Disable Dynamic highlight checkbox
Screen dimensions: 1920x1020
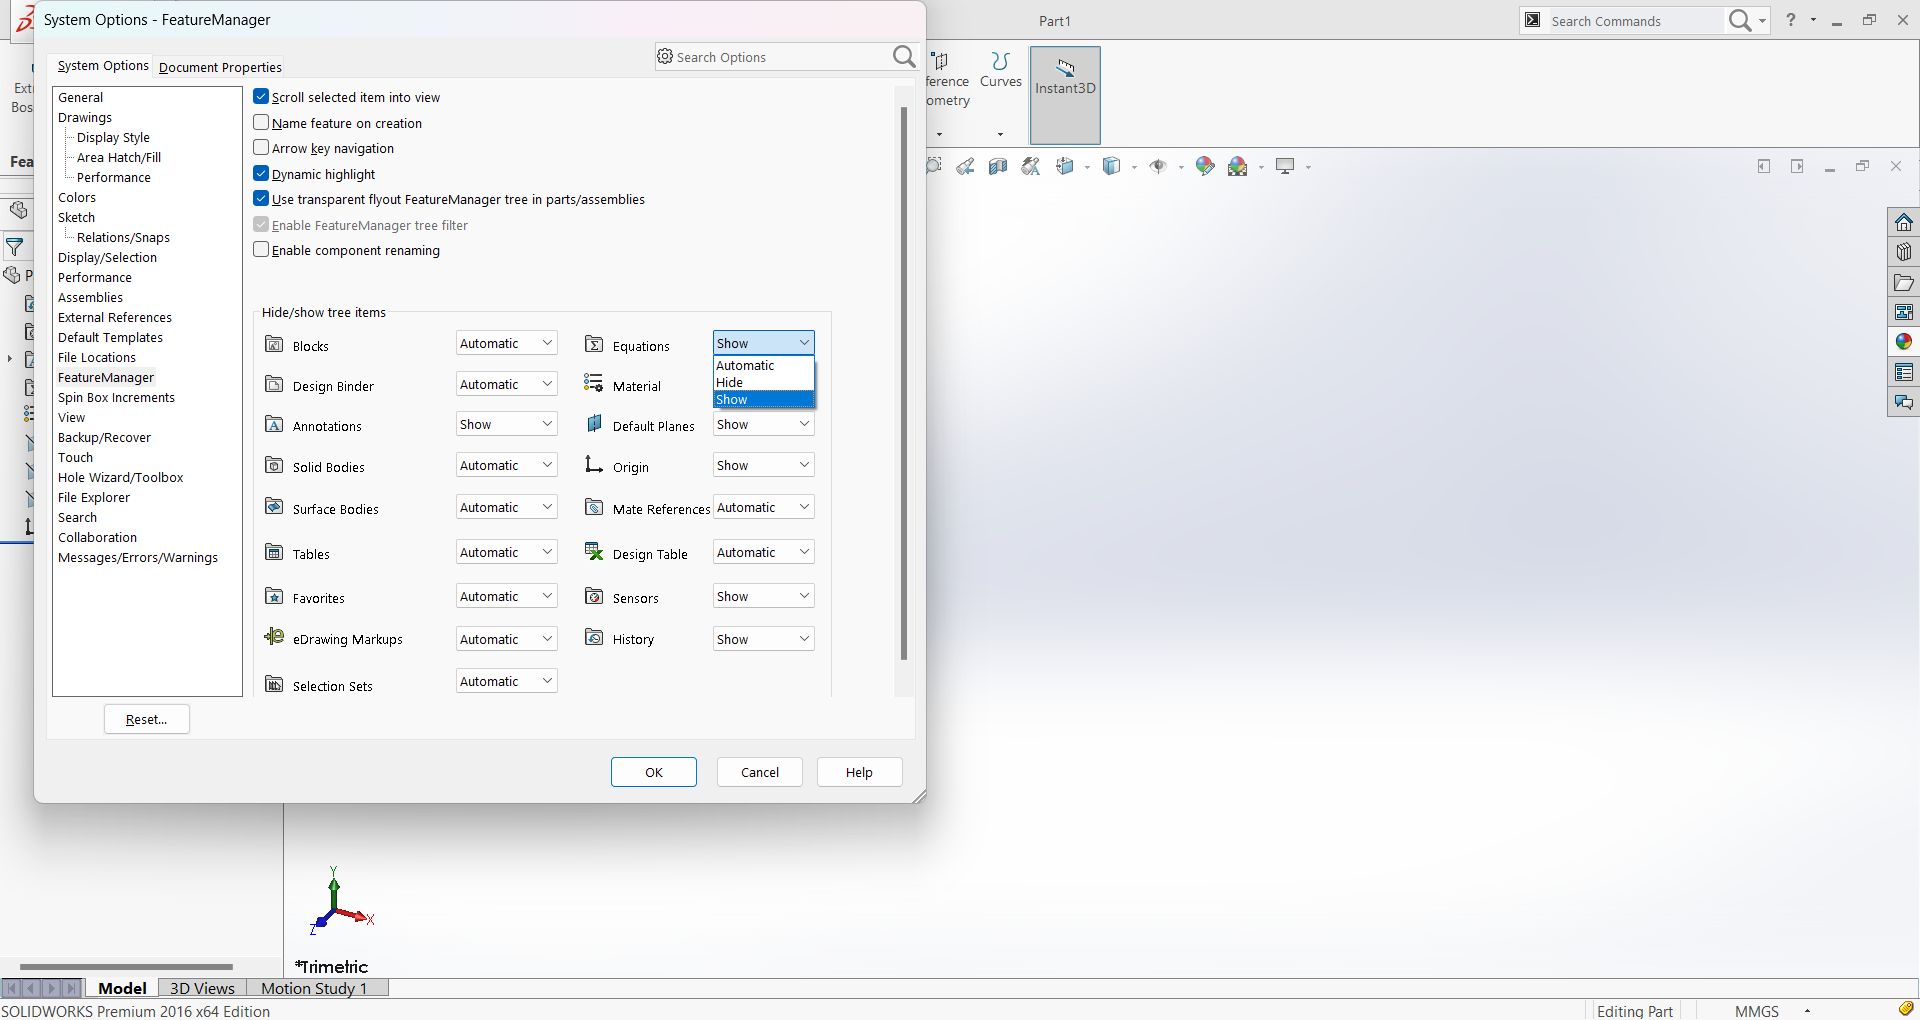click(261, 174)
